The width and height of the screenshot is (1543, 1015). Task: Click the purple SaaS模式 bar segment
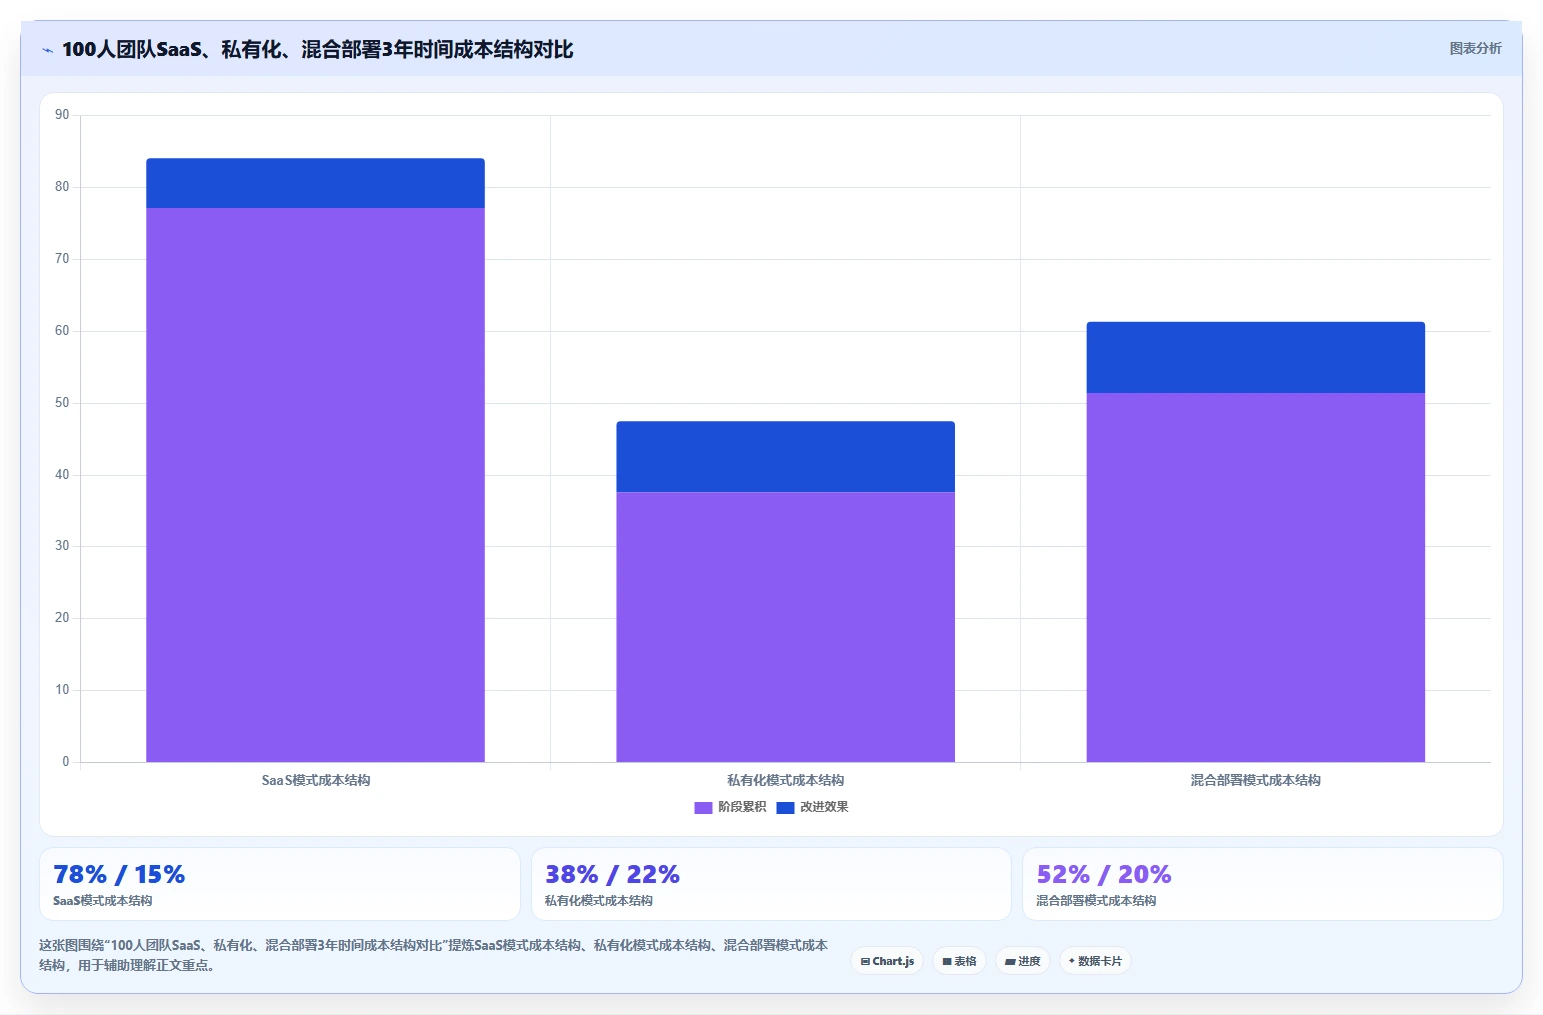[315, 485]
